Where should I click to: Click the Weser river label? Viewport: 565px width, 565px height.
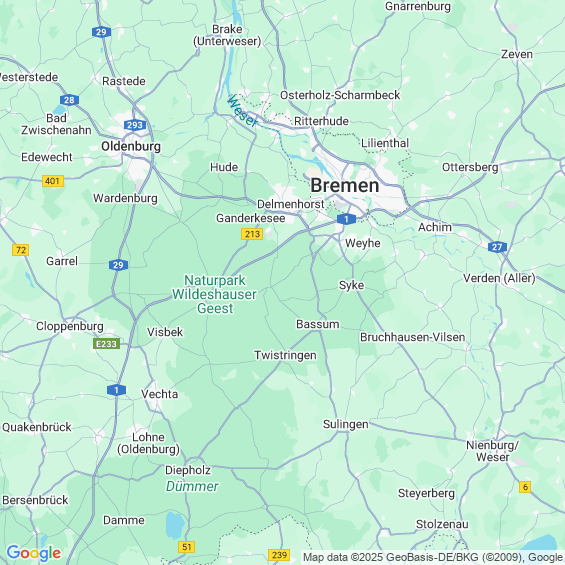242,111
